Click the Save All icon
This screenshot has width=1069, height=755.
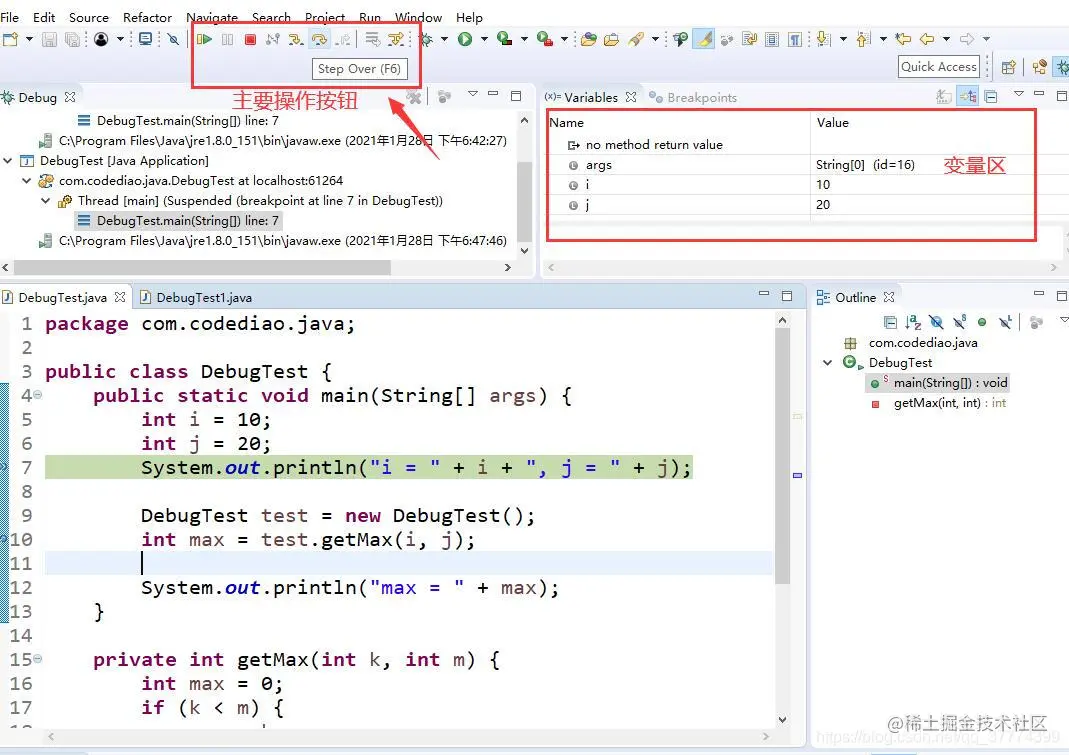[x=72, y=40]
